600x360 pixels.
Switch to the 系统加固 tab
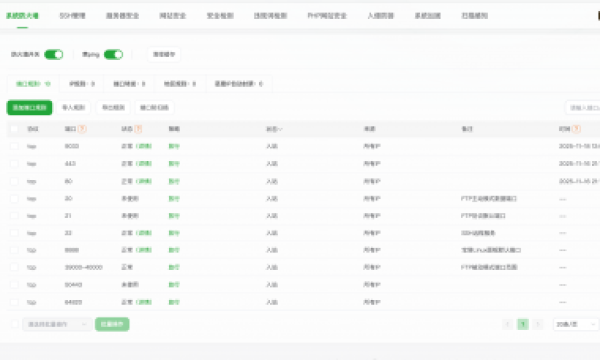[427, 16]
